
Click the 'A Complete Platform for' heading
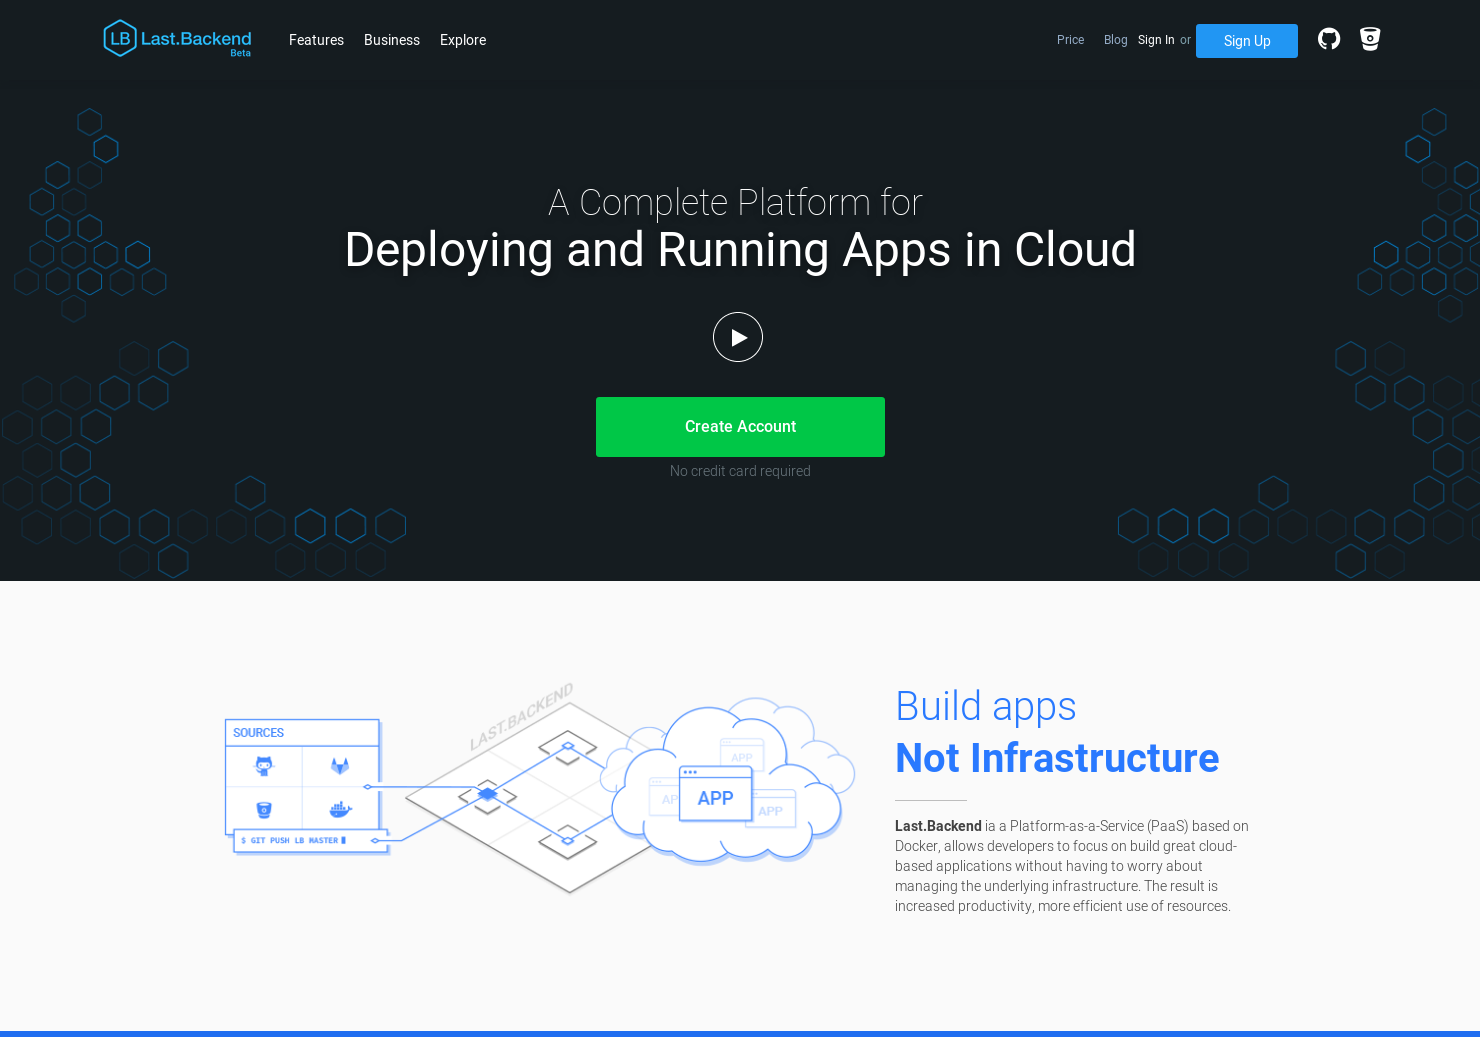point(735,203)
